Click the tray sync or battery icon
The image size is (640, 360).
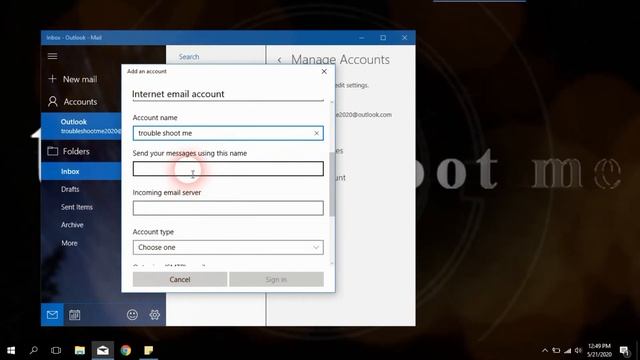(556, 350)
